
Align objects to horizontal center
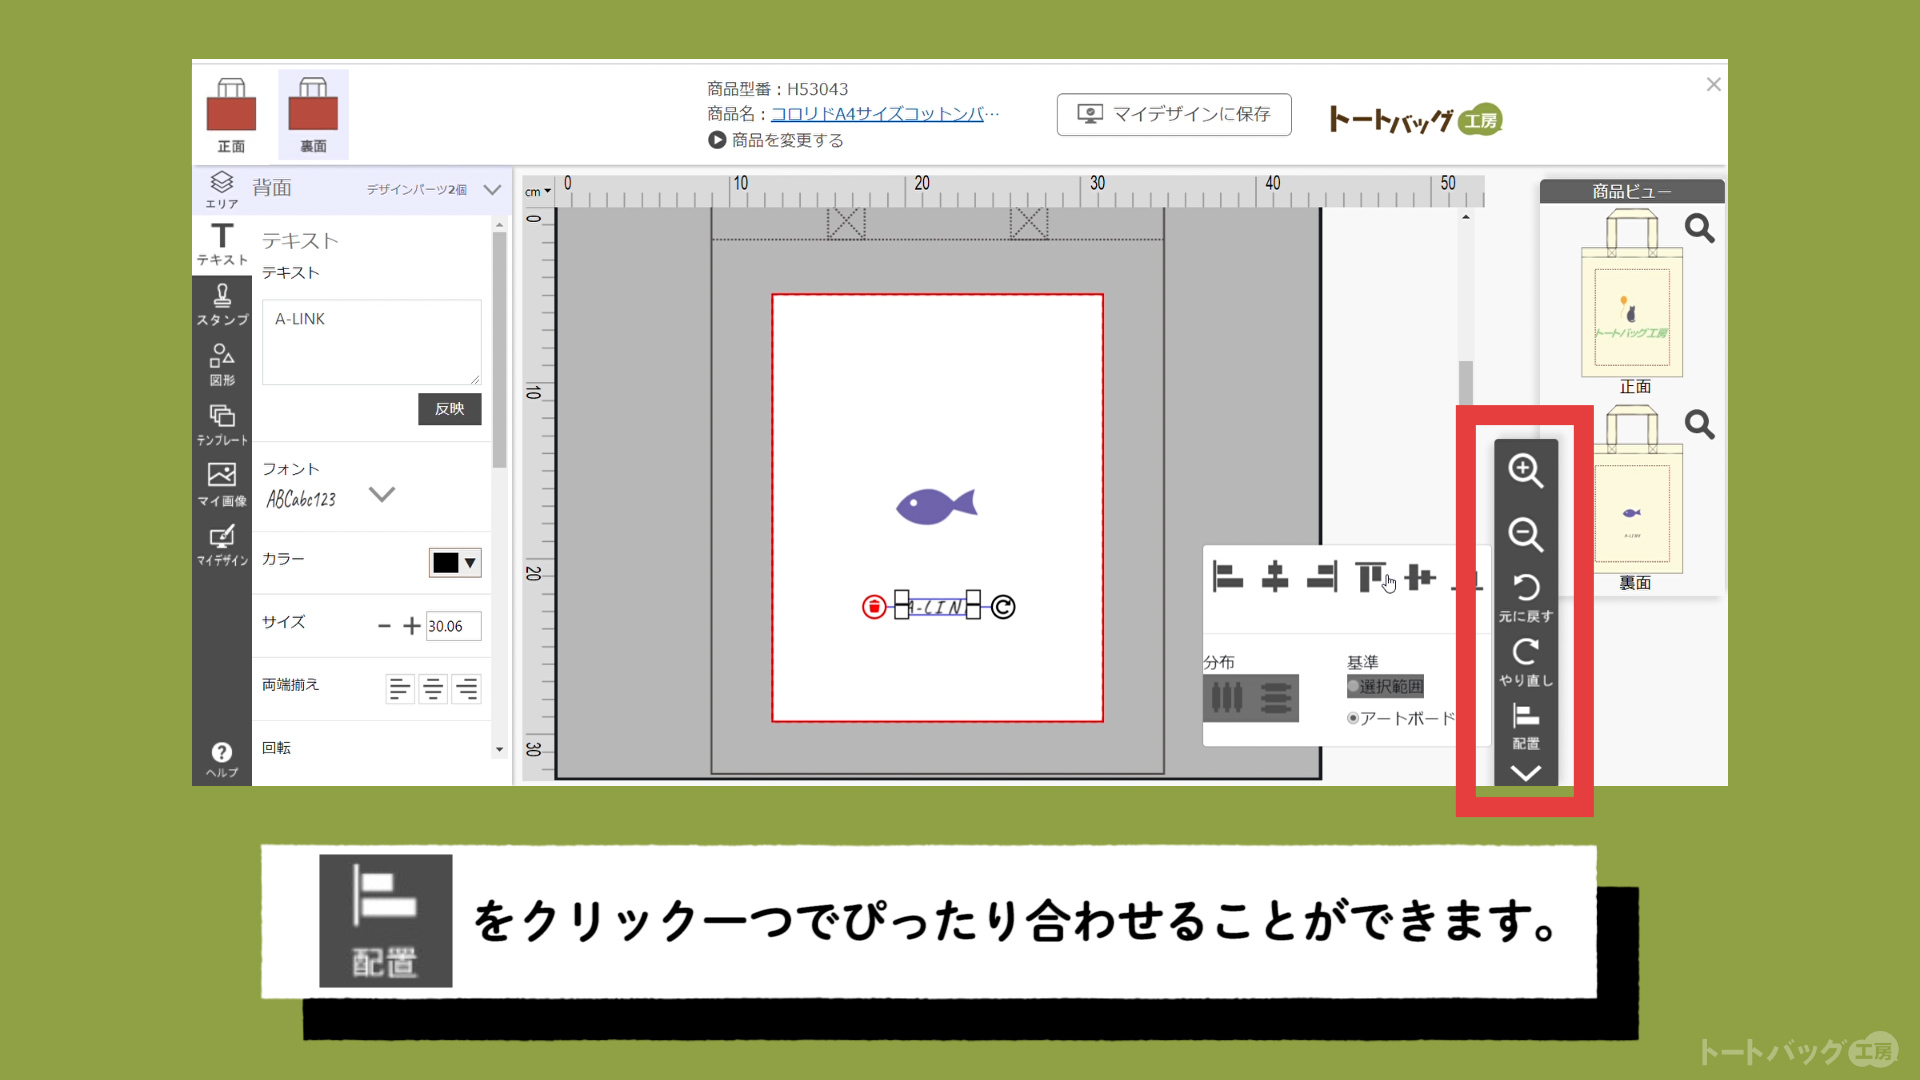pos(1275,577)
